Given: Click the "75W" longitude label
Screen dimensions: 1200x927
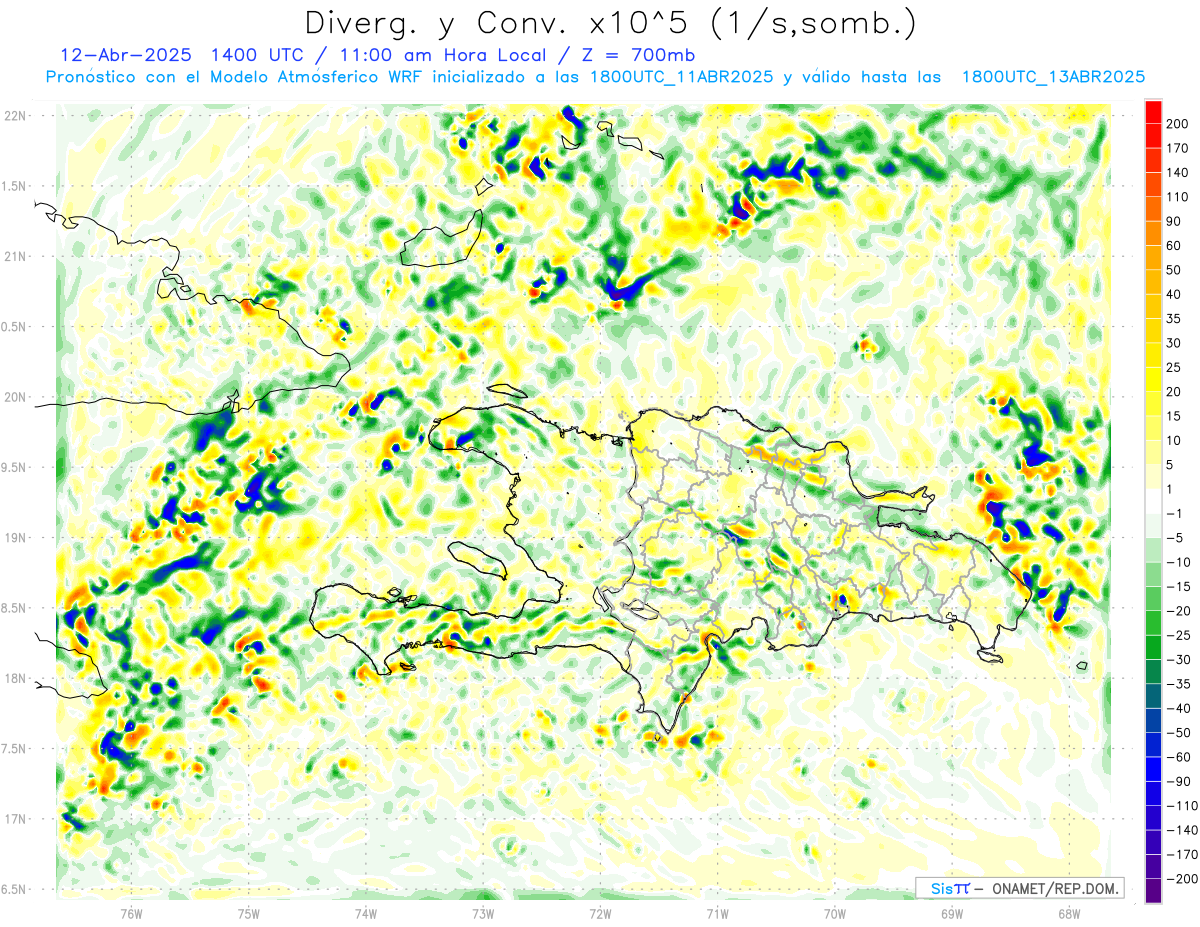Looking at the screenshot, I should tap(248, 913).
